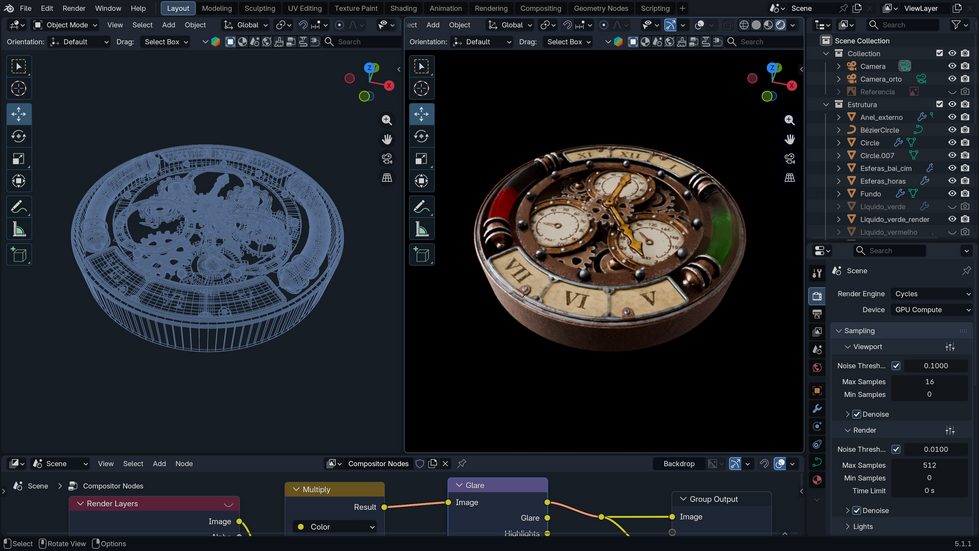Select the Move tool in left viewport
The image size is (979, 551).
click(19, 114)
